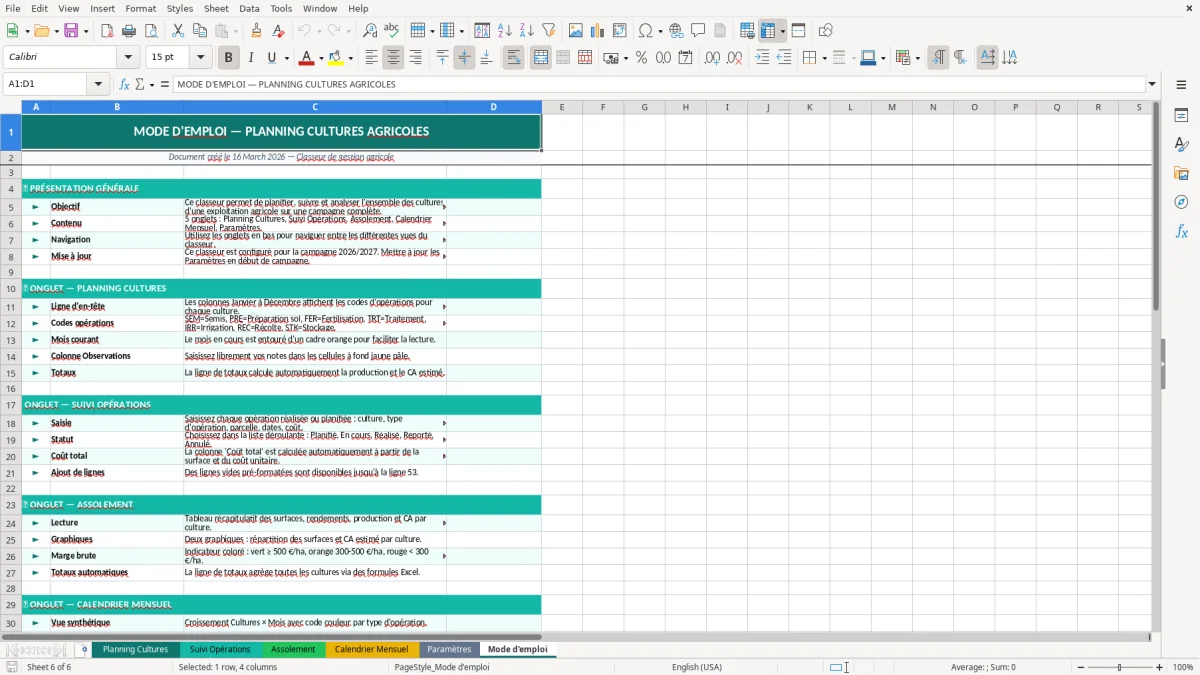The image size is (1200, 675).
Task: Insert a comment via speech bubble icon
Action: (x=698, y=31)
